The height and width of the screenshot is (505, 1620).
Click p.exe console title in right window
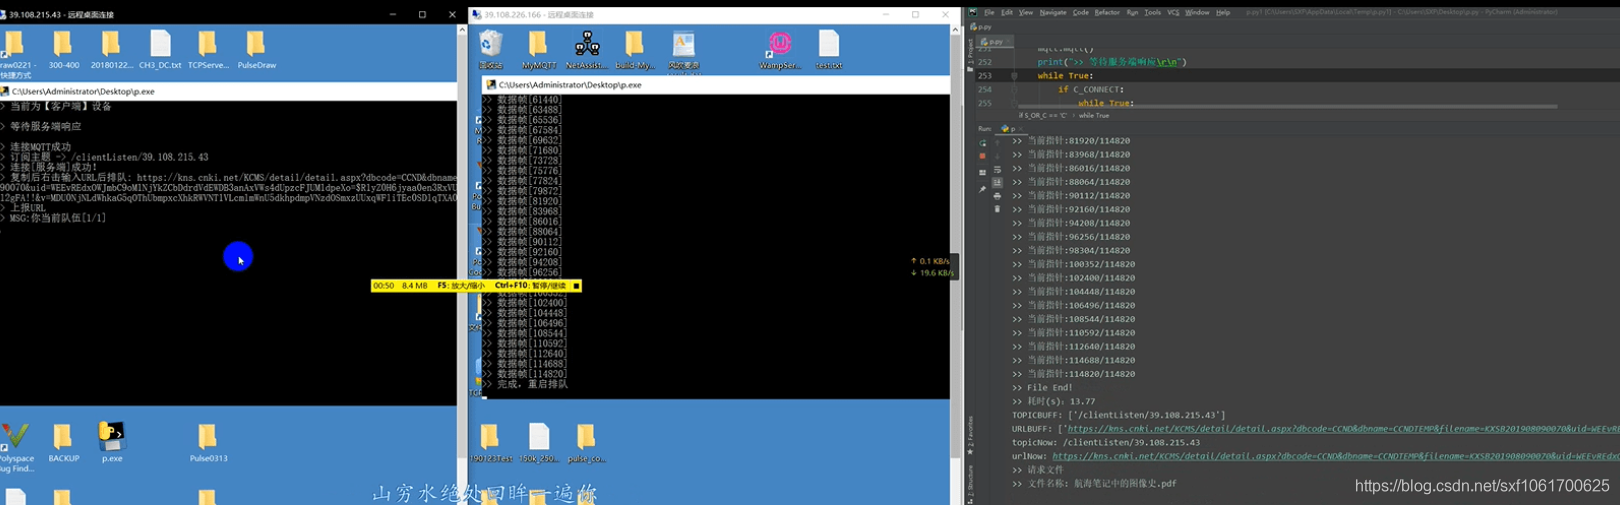570,85
